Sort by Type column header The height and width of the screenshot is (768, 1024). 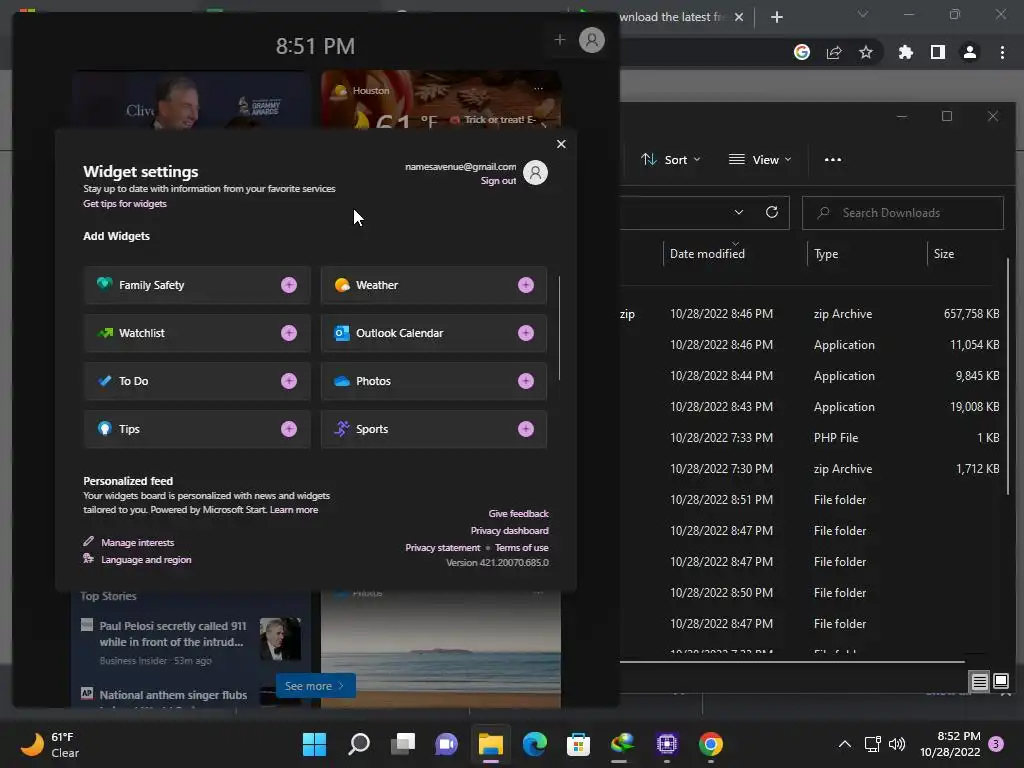click(x=826, y=254)
